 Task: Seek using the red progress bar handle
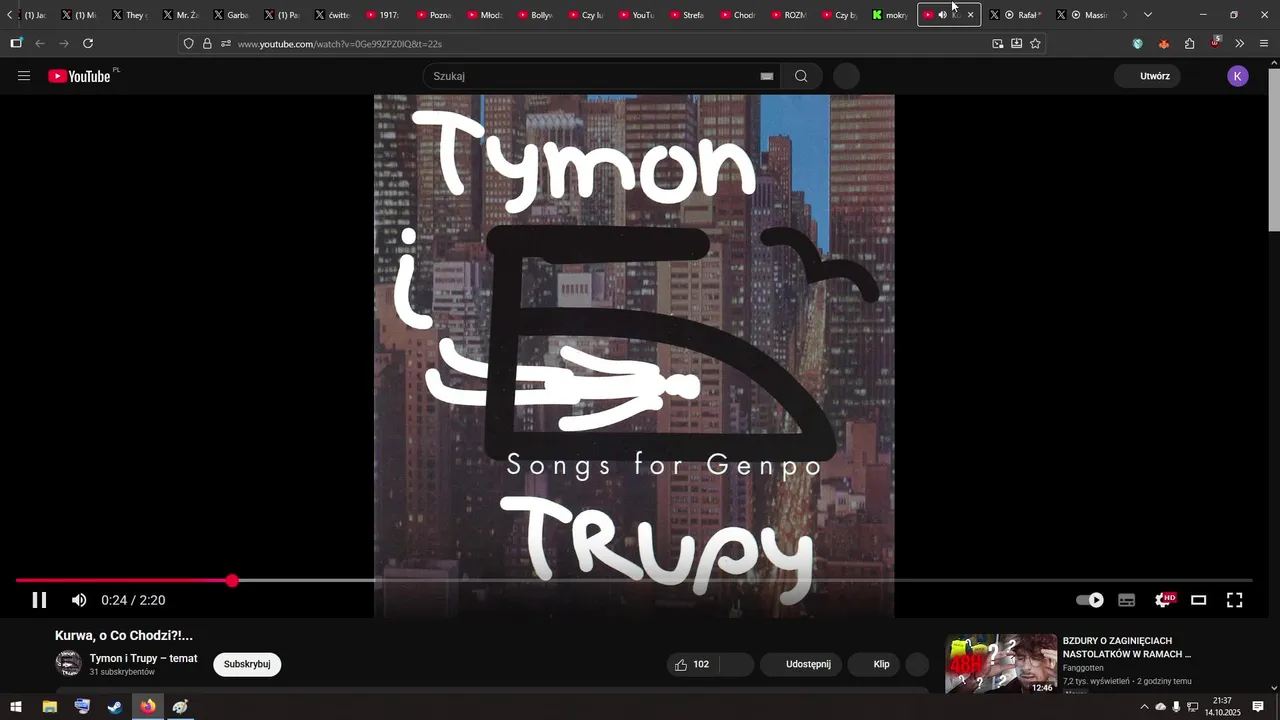232,580
